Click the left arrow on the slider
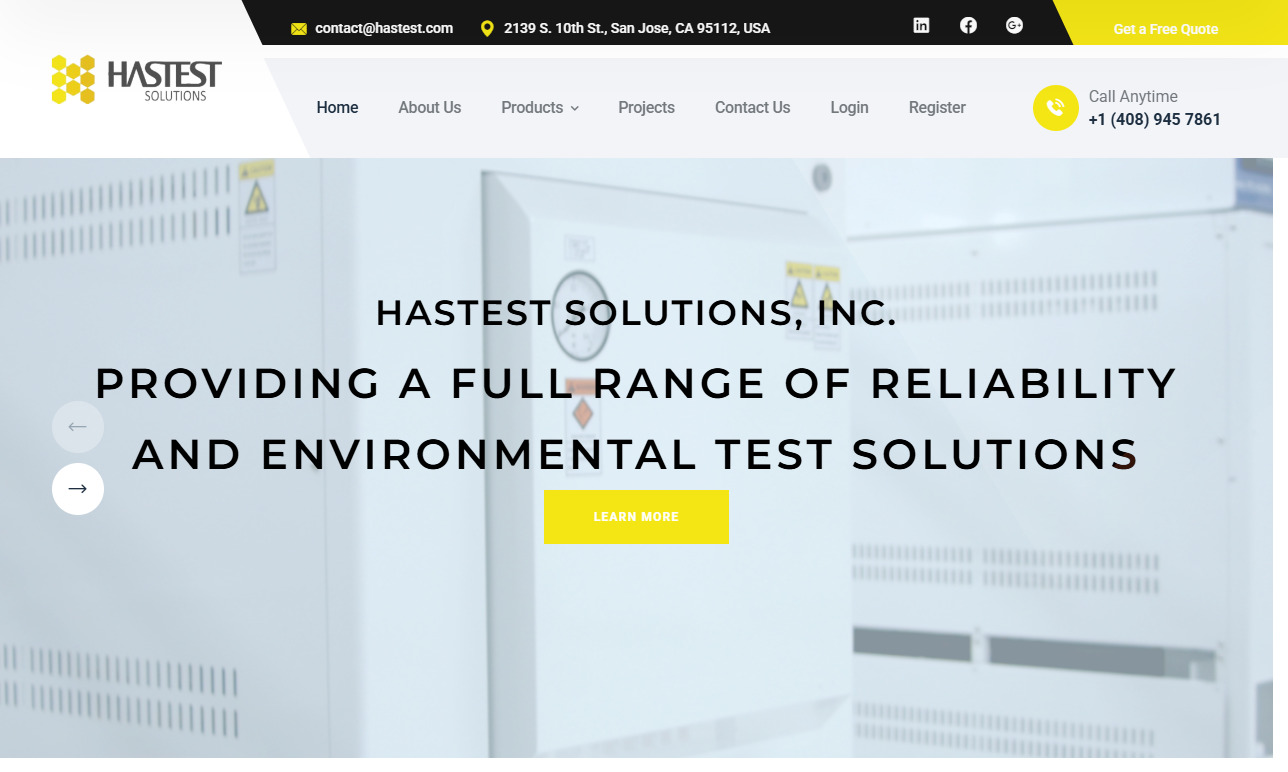Image resolution: width=1288 pixels, height=772 pixels. 77,427
